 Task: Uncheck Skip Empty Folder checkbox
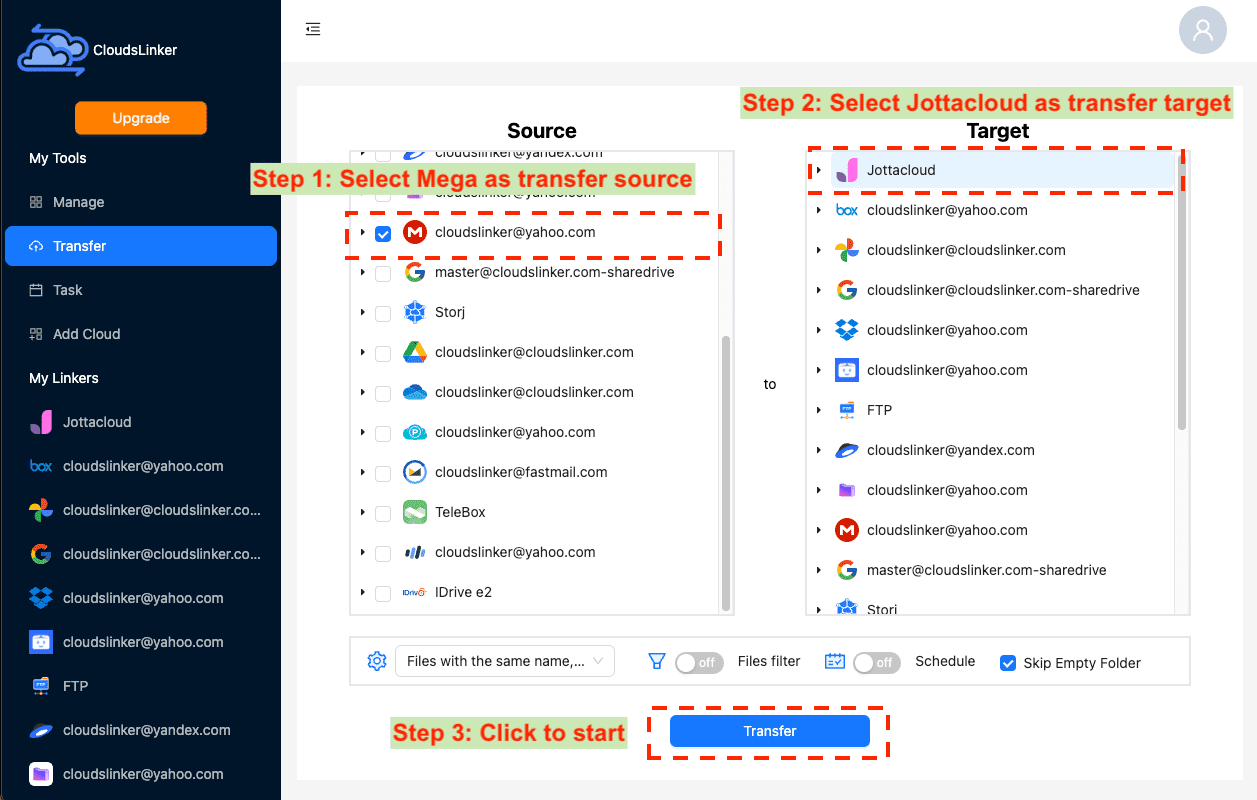(x=1008, y=663)
